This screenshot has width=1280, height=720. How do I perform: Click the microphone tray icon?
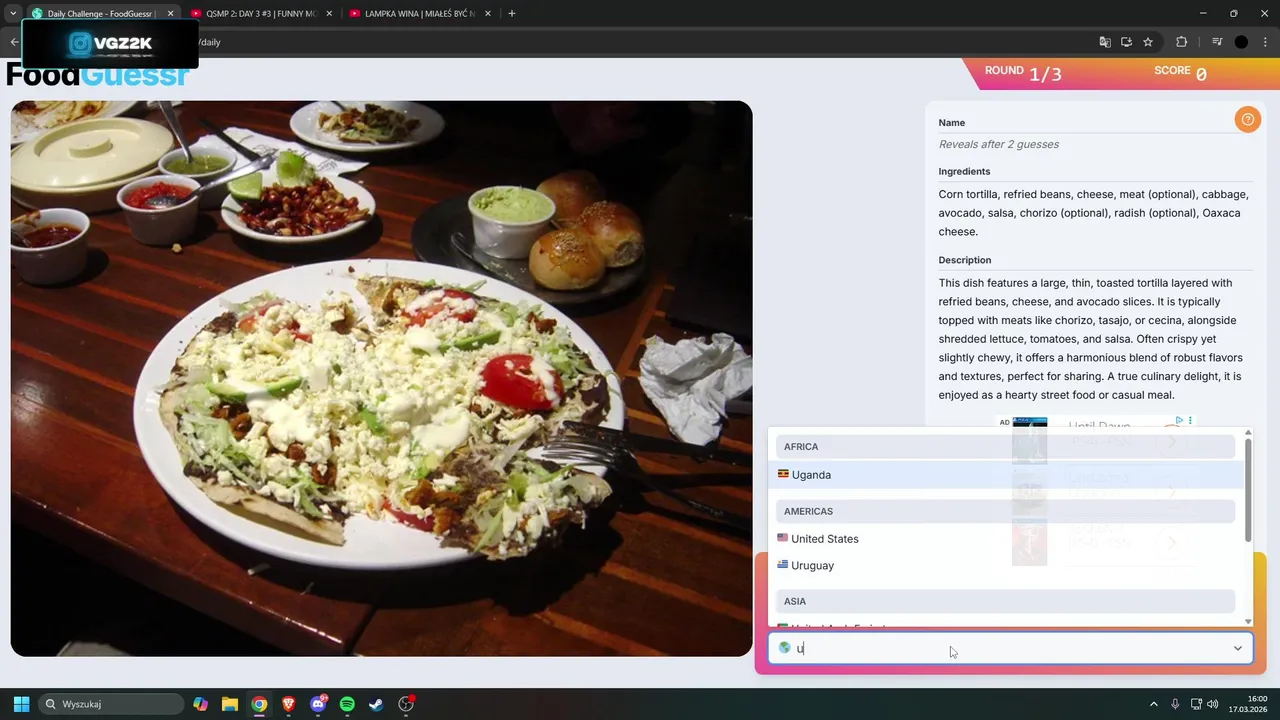[x=1175, y=704]
